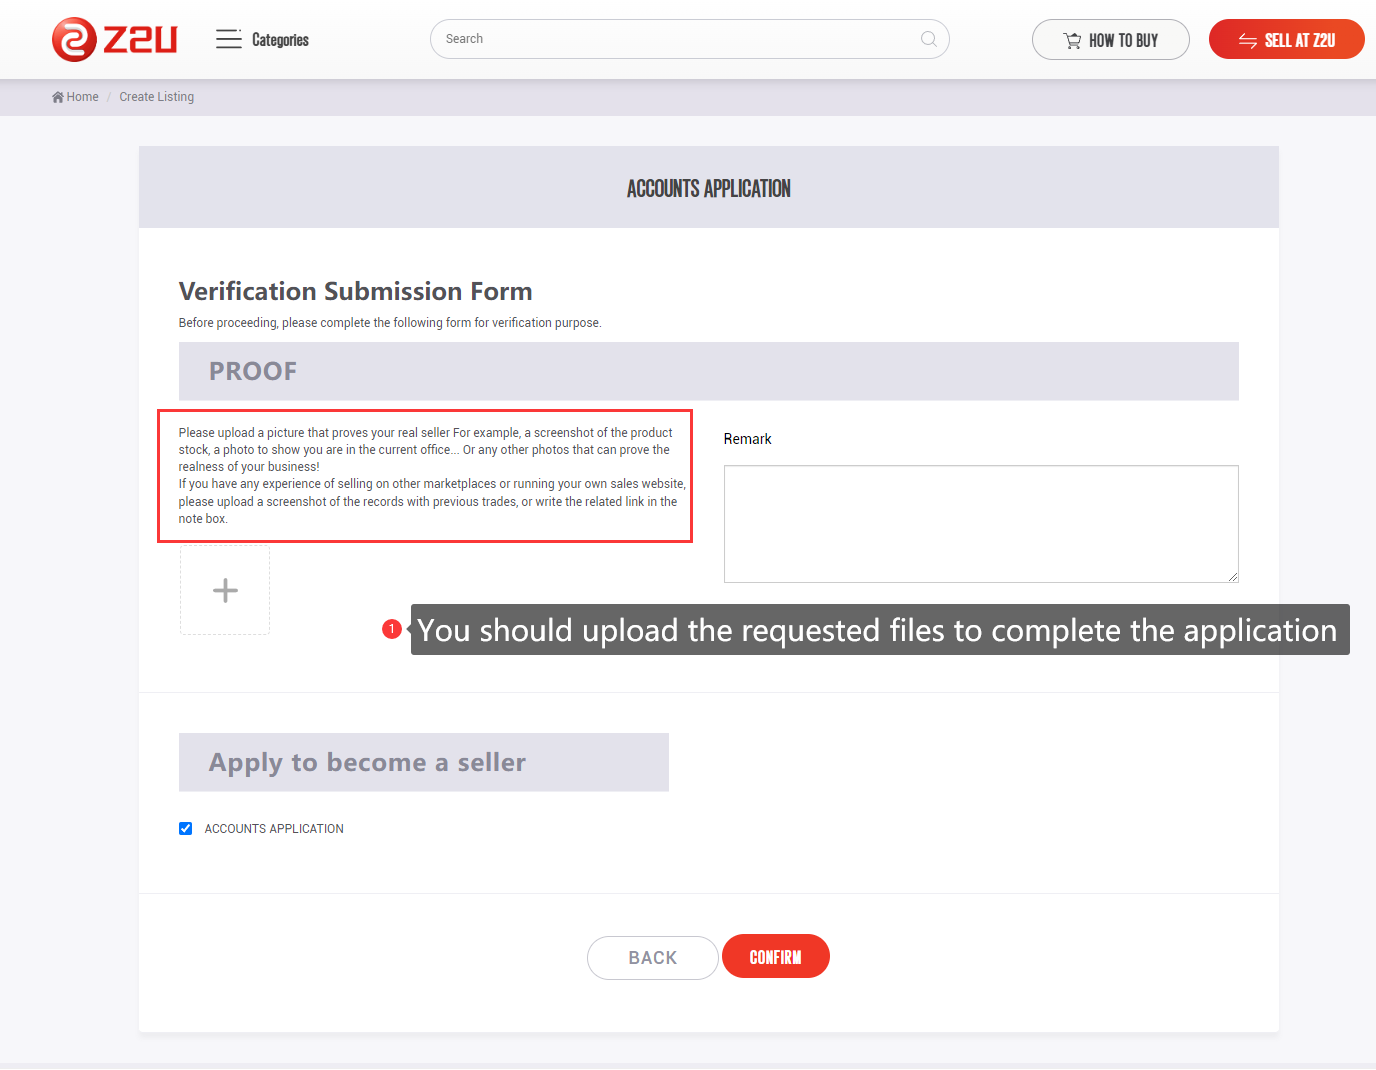
Task: Click the arrows icon in Sell At Z2U
Action: (x=1247, y=41)
